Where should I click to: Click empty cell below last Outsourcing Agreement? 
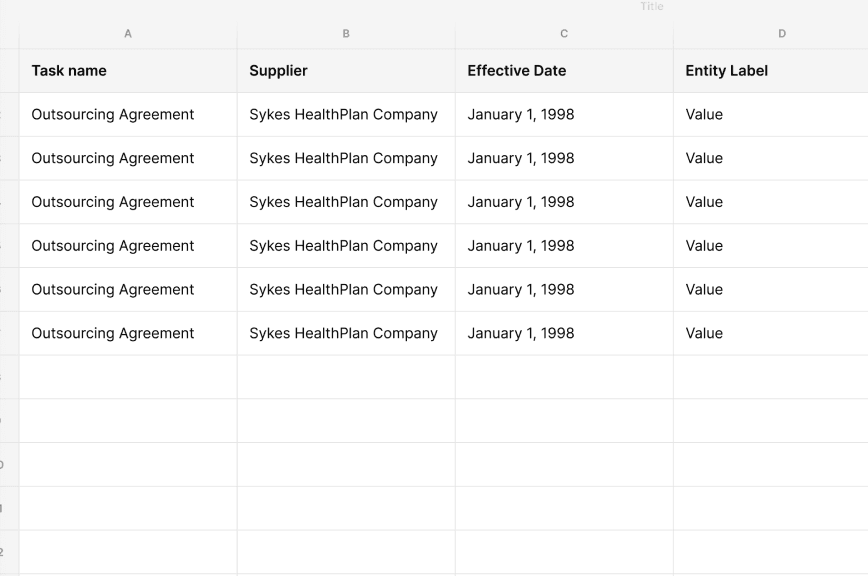[x=128, y=377]
